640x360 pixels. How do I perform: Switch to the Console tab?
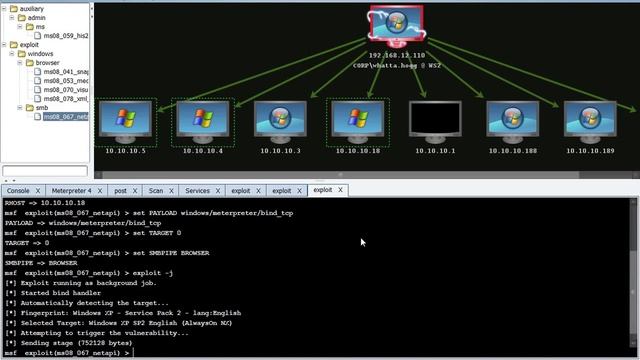pos(18,191)
